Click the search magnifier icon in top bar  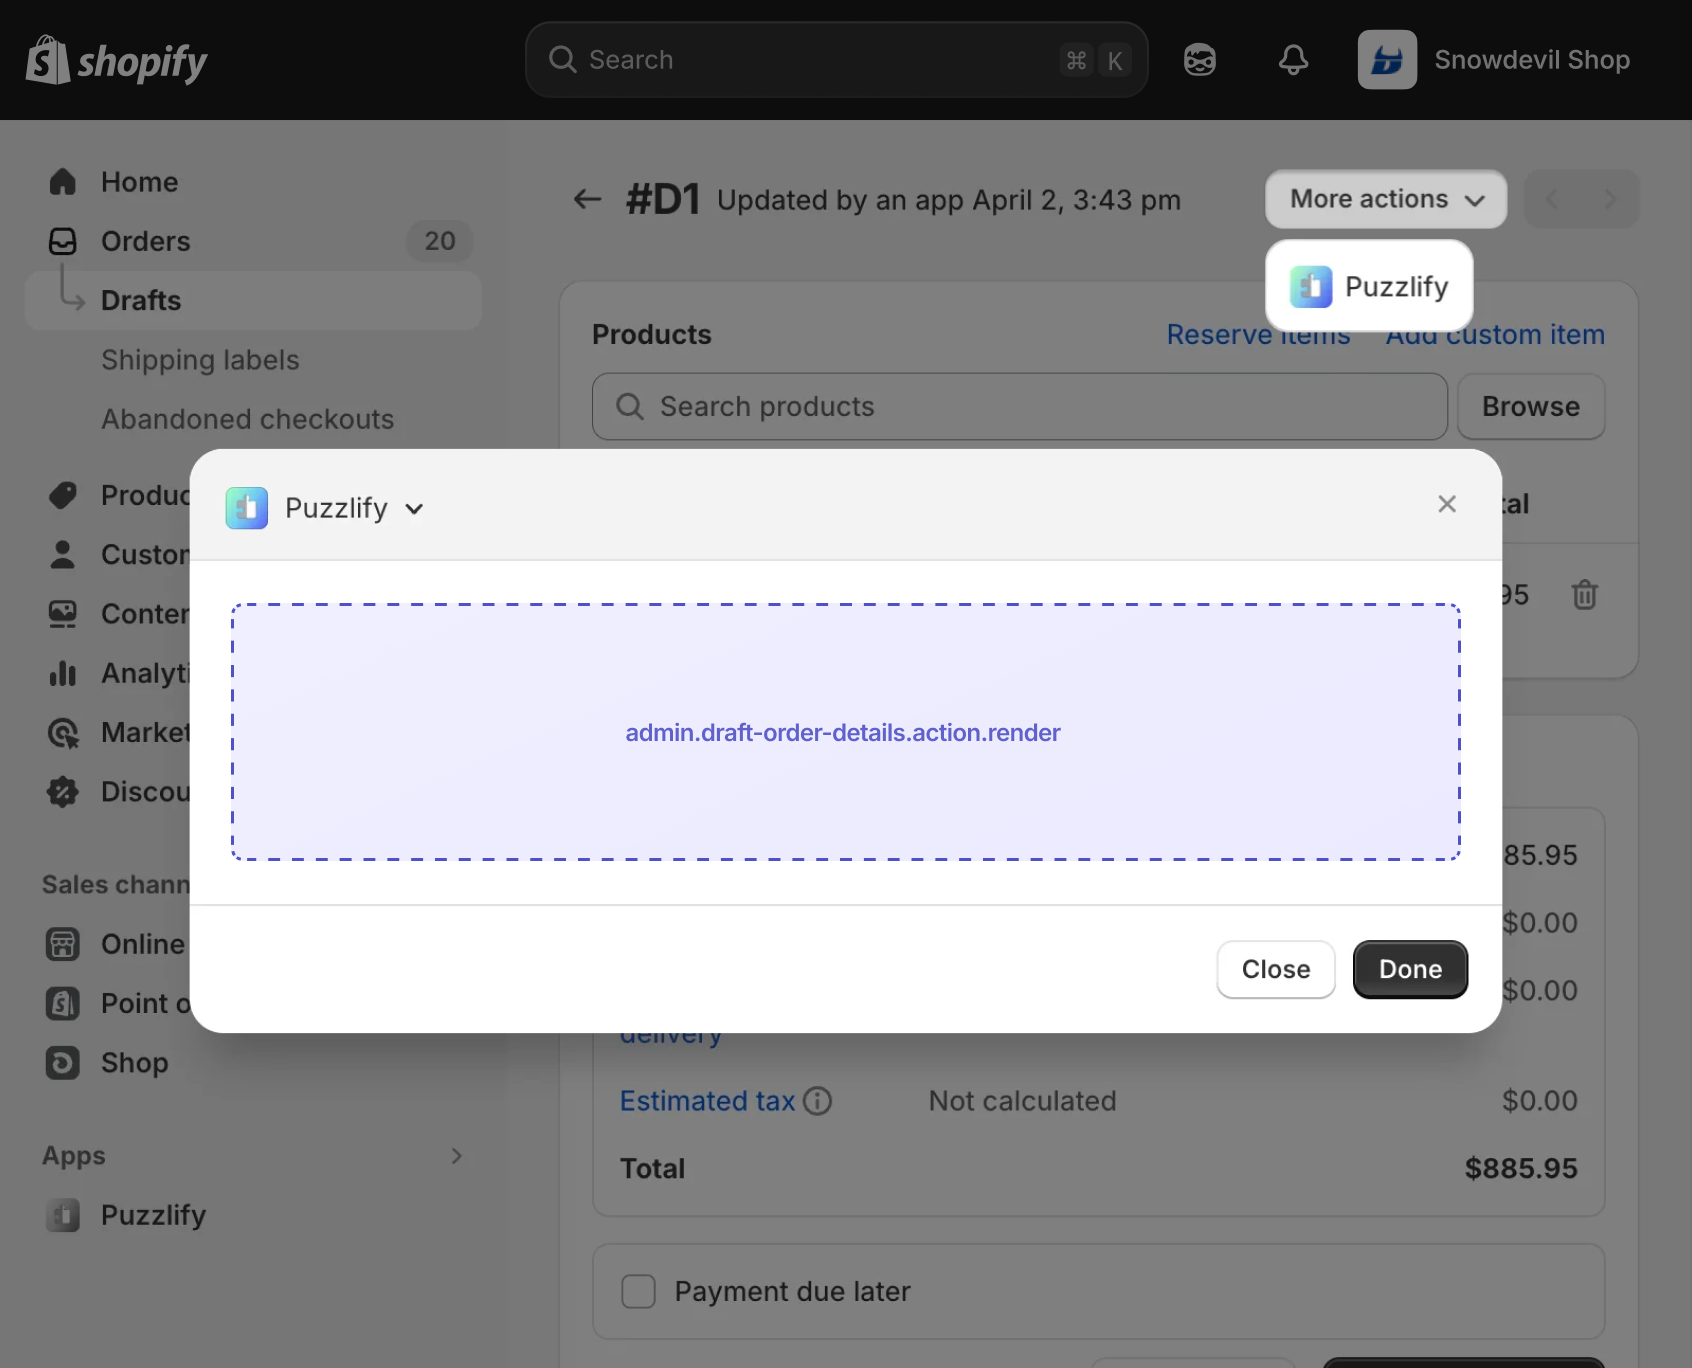(x=563, y=60)
